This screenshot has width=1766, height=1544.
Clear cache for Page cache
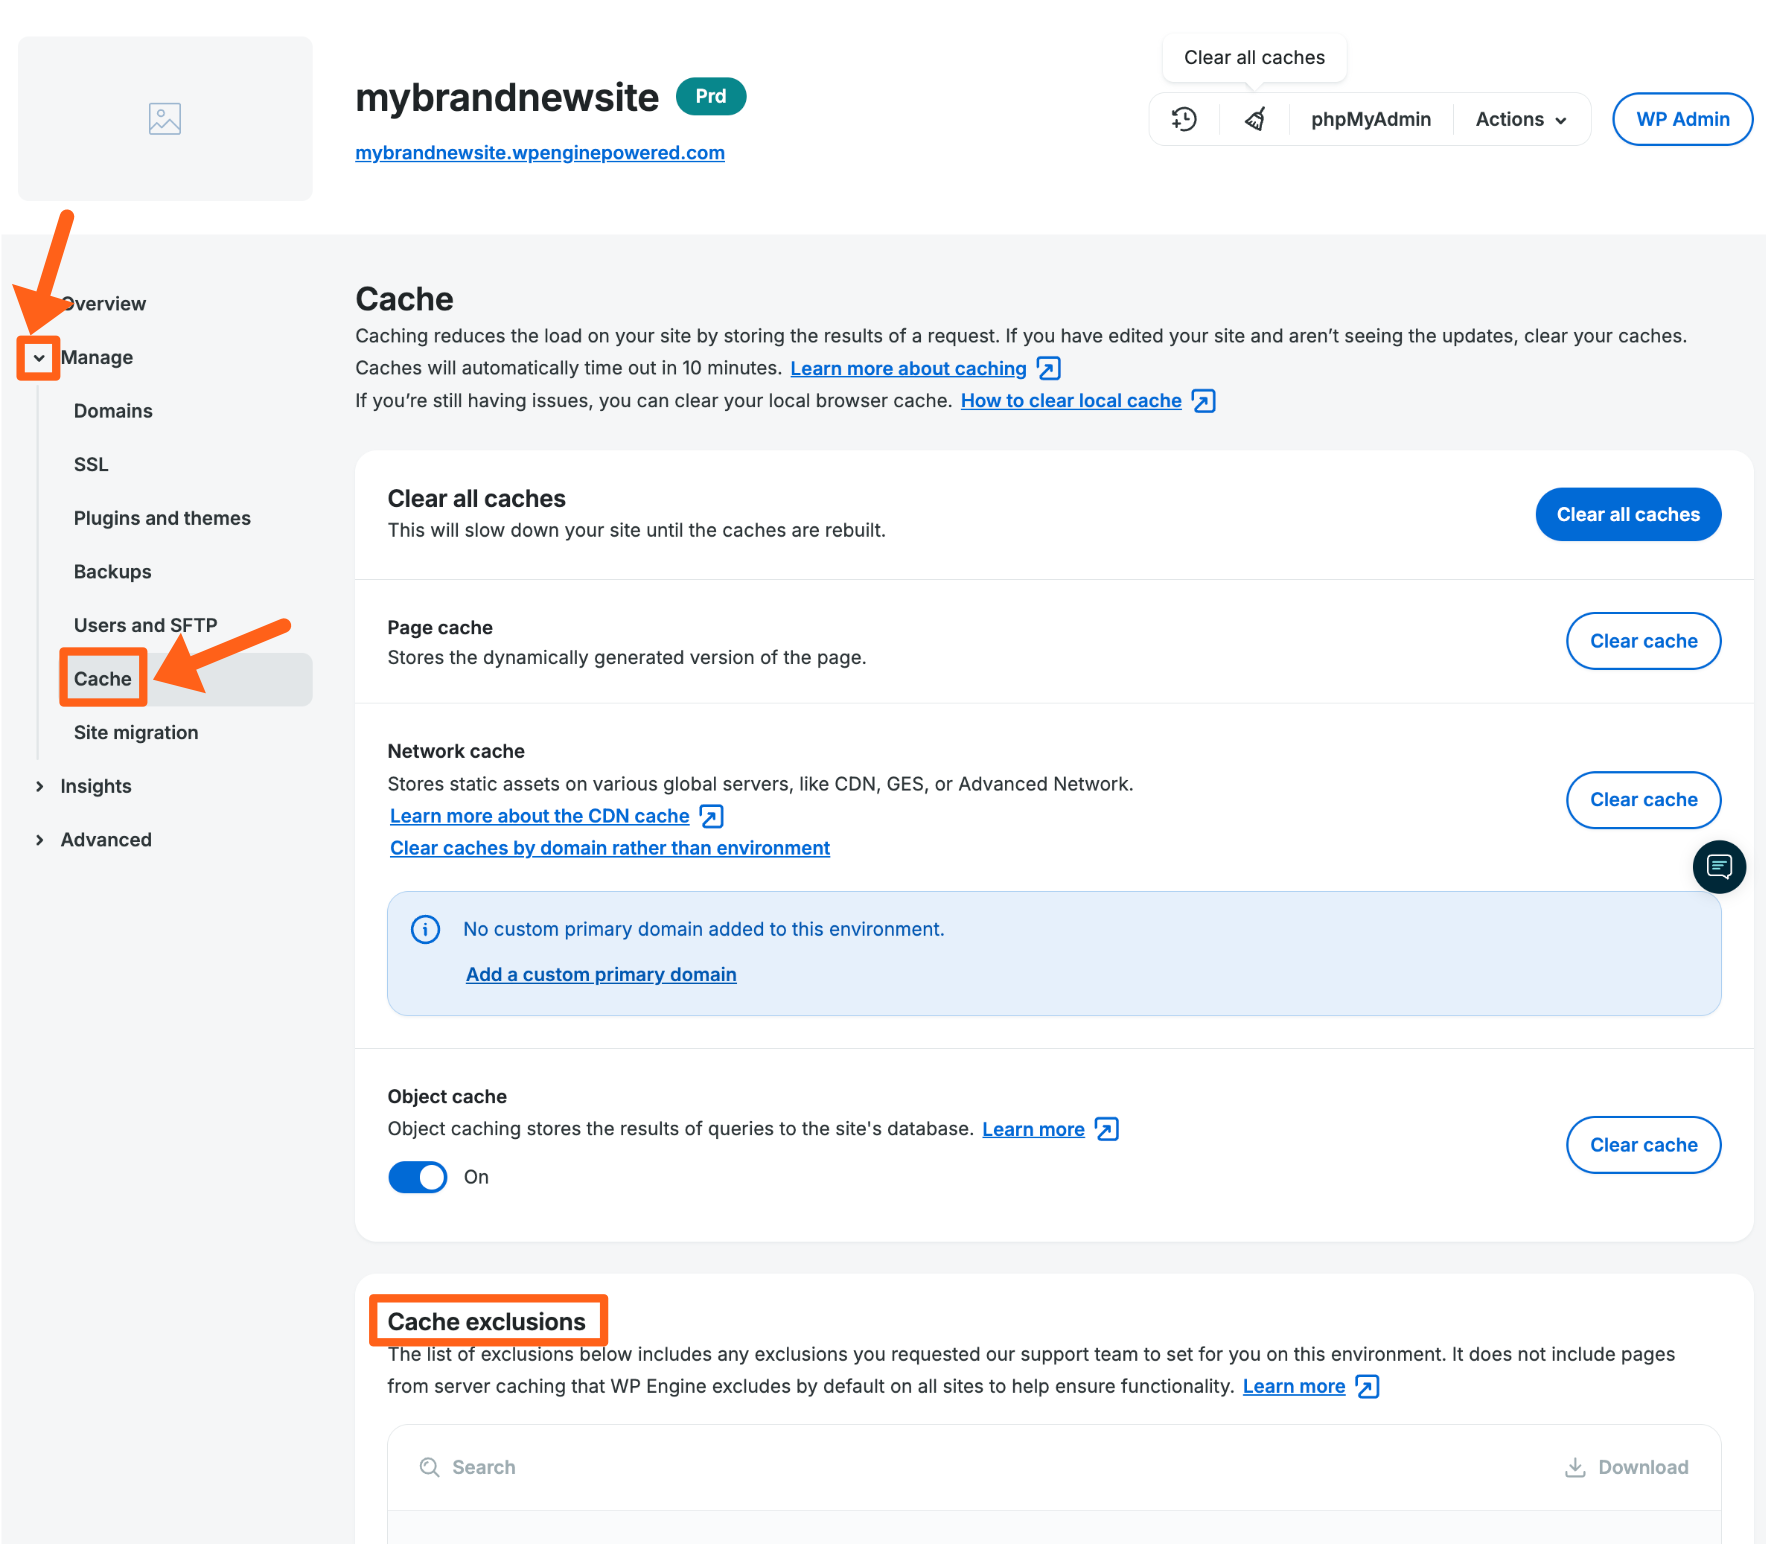click(x=1642, y=641)
